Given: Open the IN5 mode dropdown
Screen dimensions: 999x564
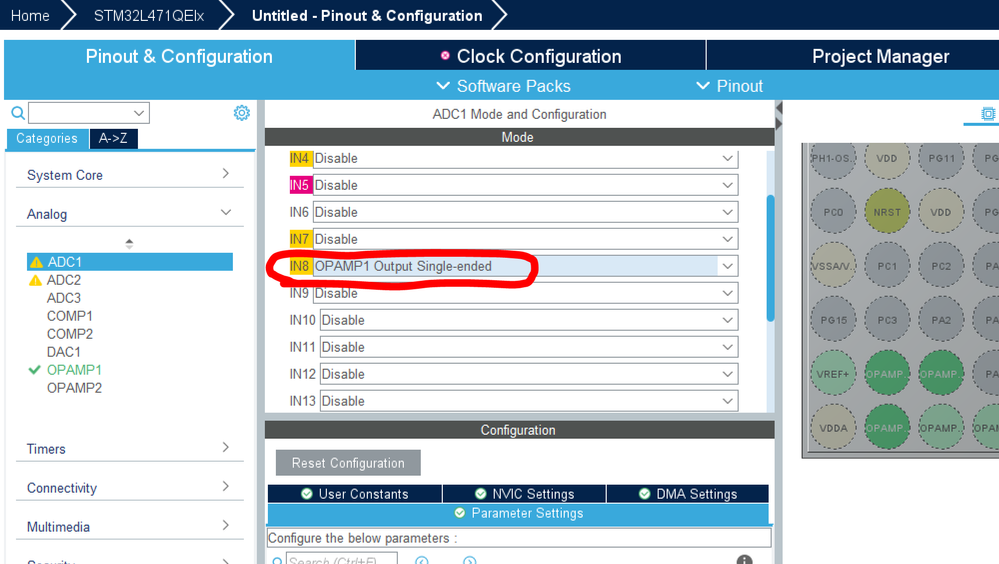Looking at the screenshot, I should click(x=526, y=185).
